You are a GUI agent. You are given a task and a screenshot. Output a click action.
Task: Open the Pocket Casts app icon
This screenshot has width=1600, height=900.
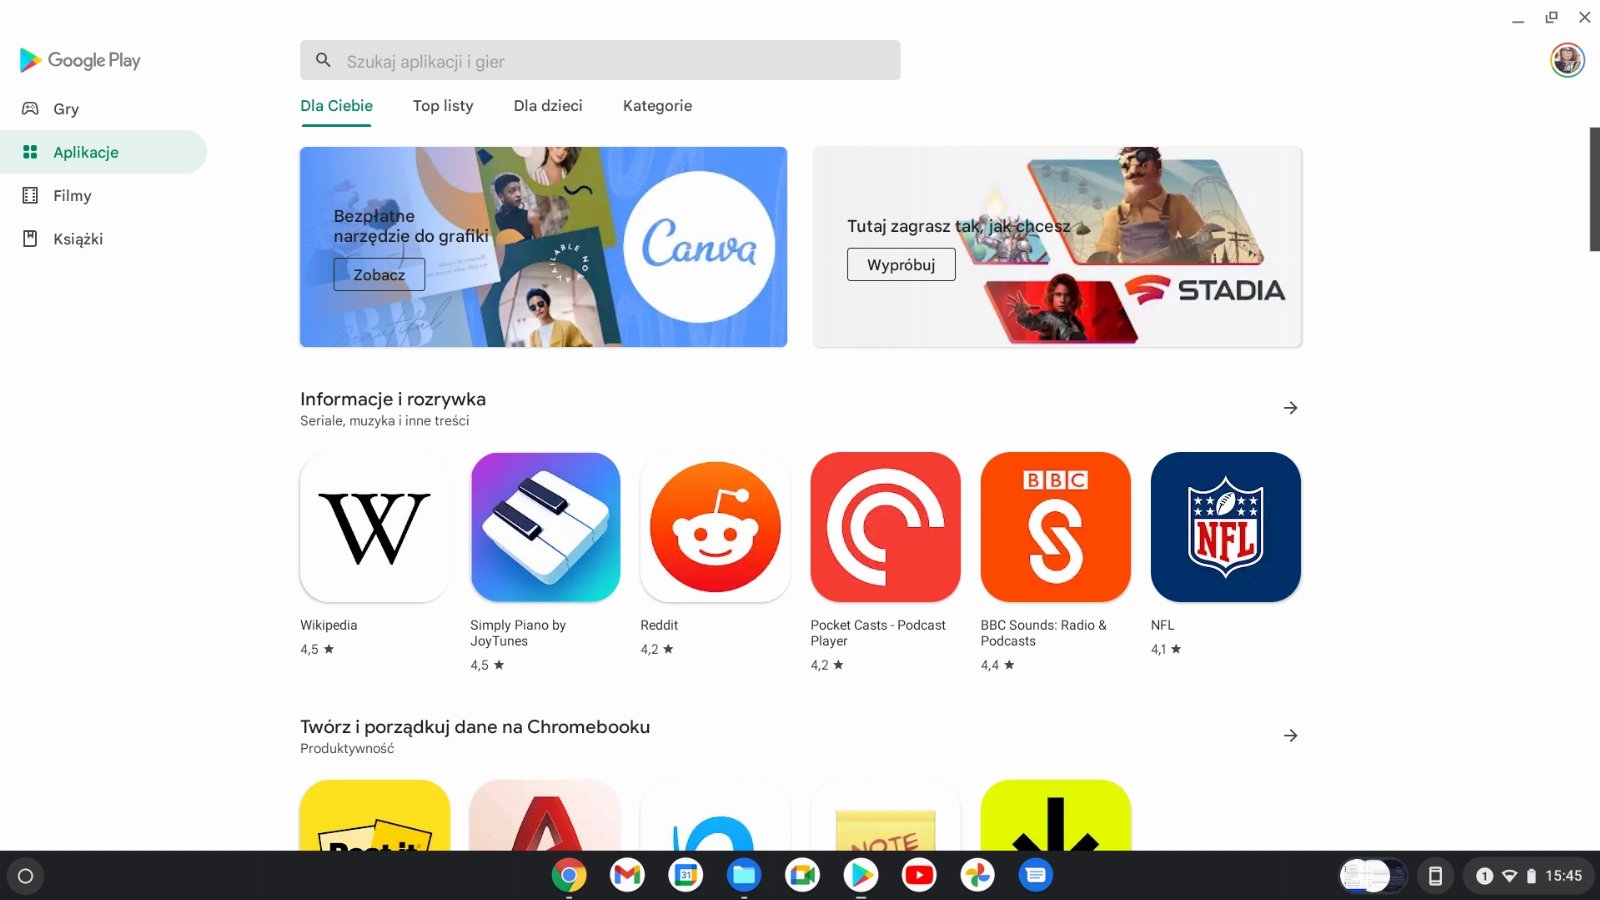(885, 527)
